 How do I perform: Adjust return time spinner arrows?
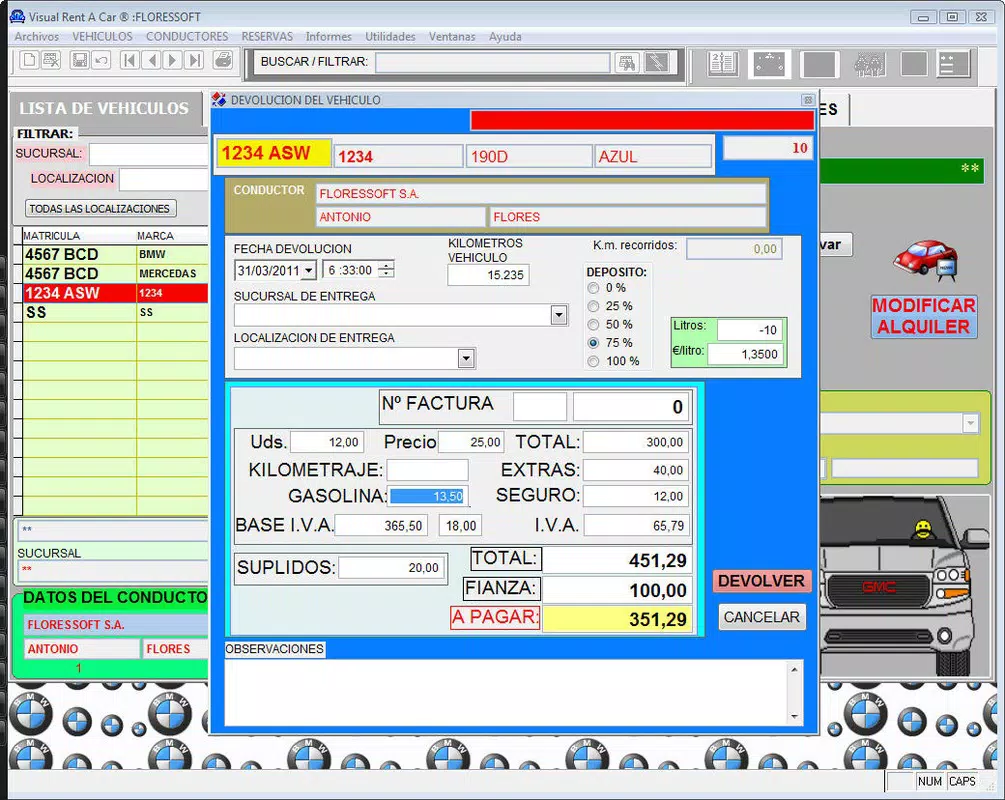pos(386,270)
